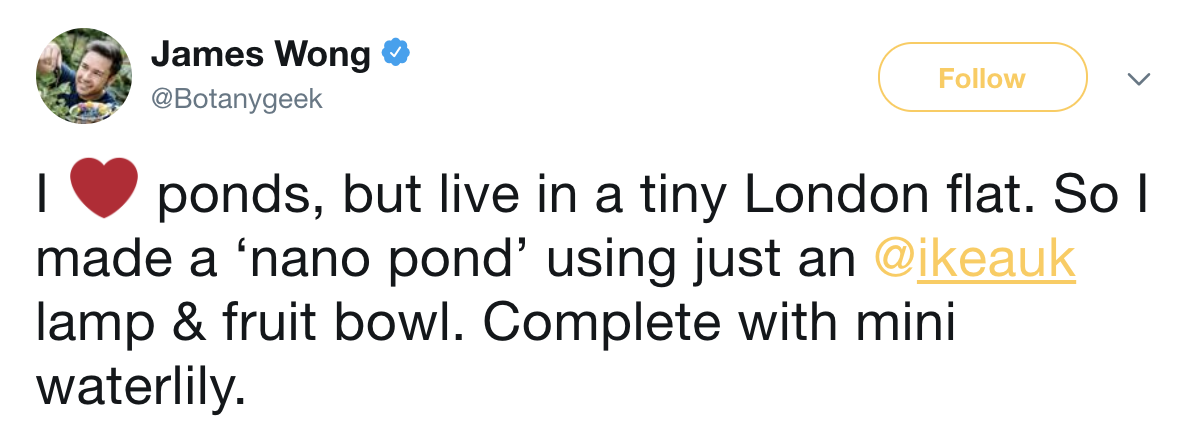This screenshot has width=1188, height=428.
Task: Open James Wong's profile photo
Action: tap(84, 76)
